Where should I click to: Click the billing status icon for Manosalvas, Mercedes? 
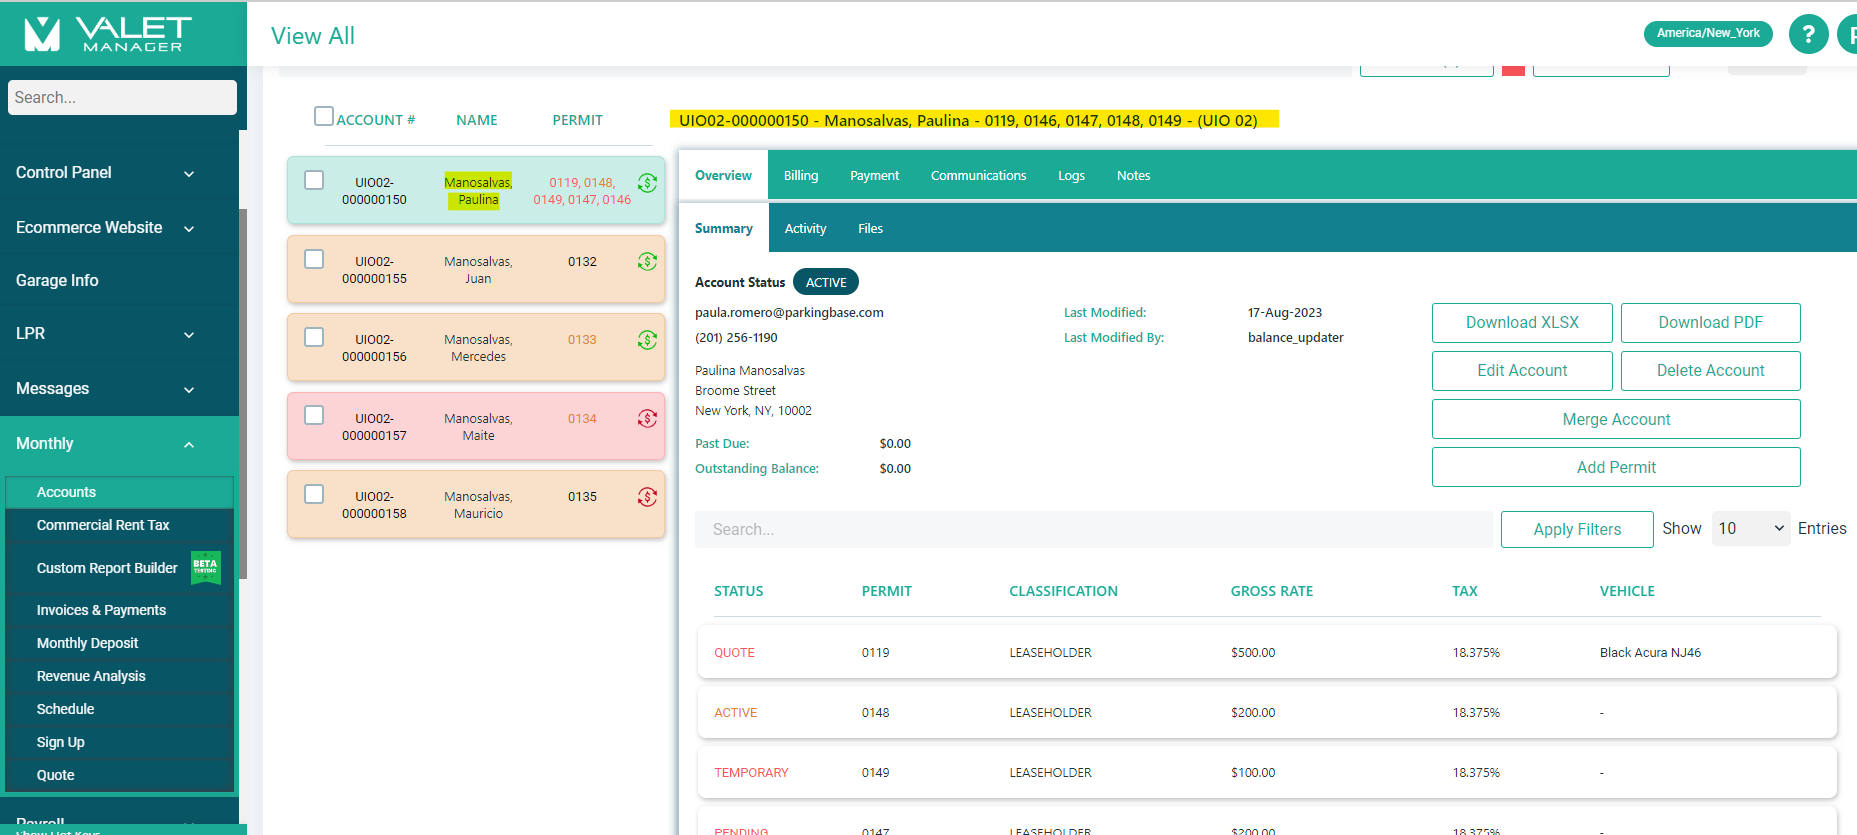click(x=647, y=340)
